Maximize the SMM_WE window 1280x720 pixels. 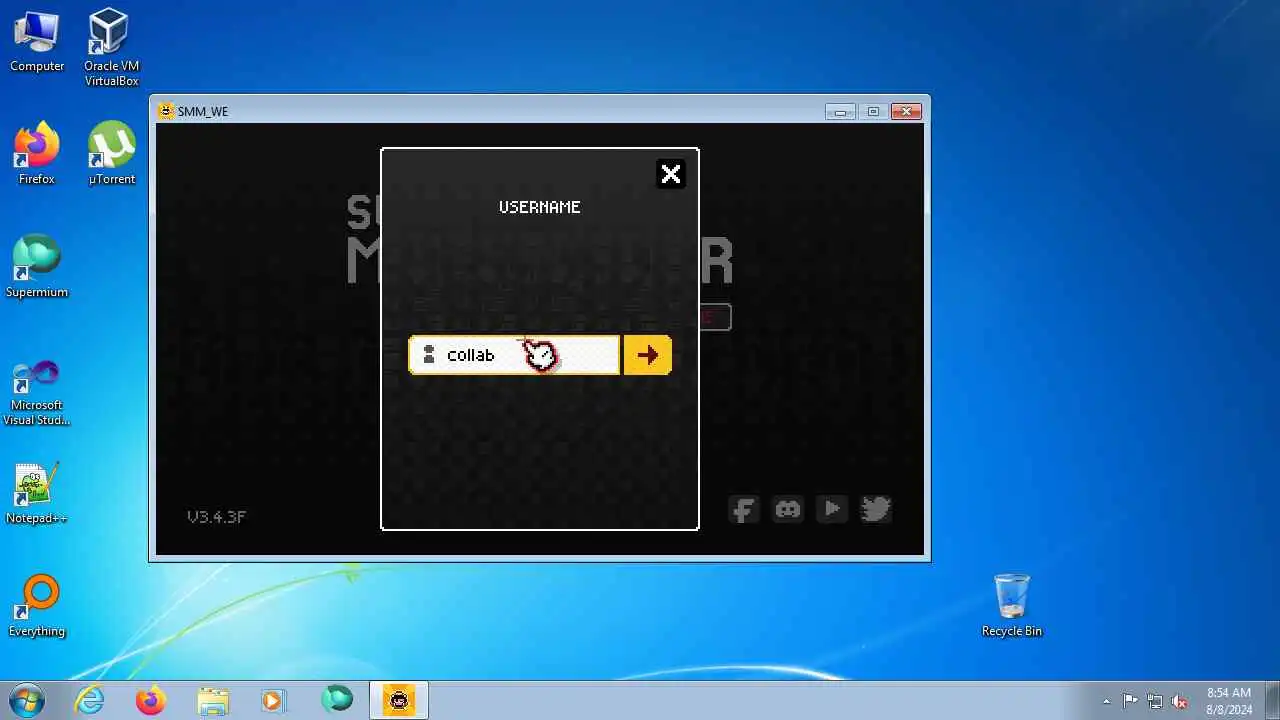873,111
